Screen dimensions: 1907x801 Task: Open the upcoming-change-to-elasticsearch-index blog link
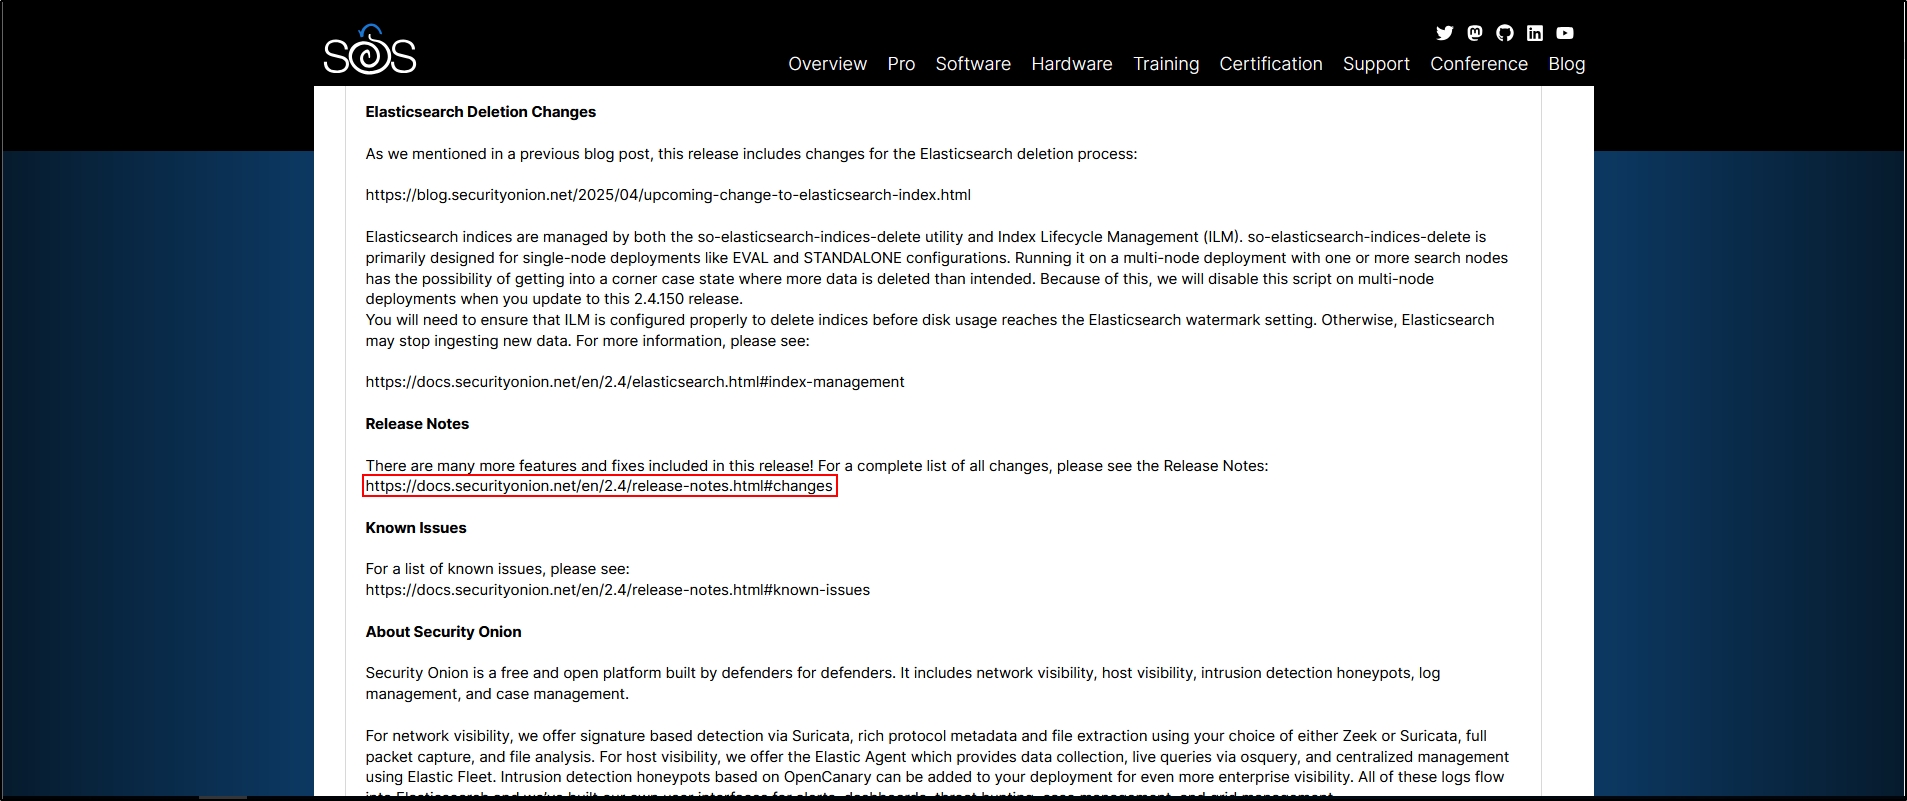667,195
